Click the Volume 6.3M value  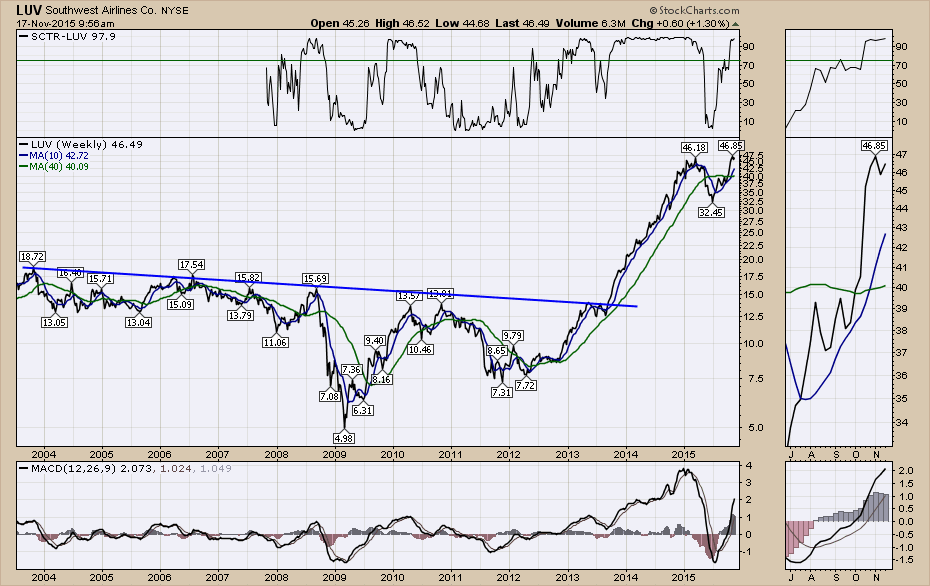(591, 23)
